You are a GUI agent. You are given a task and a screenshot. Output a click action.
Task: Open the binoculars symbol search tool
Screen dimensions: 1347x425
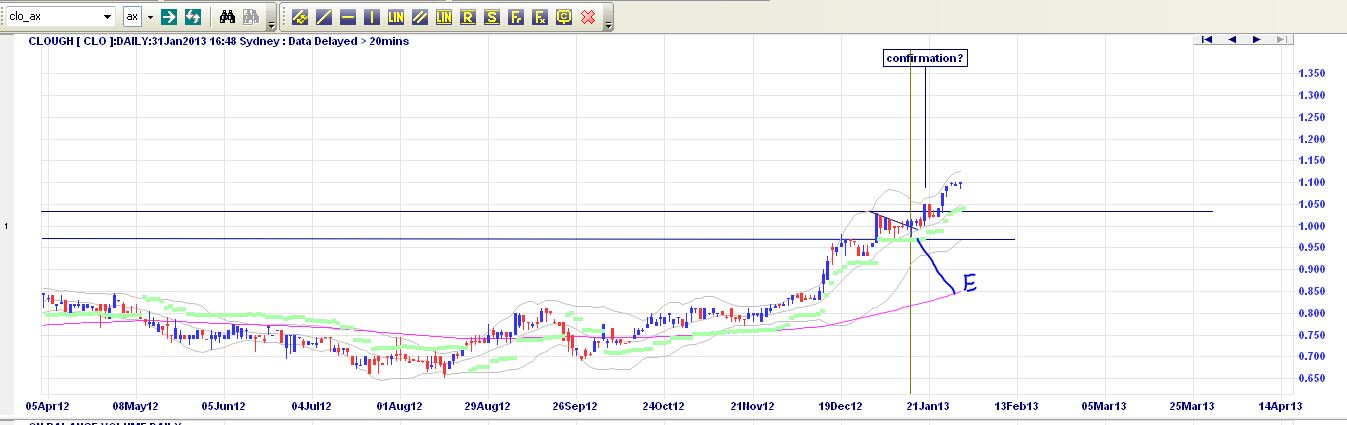tap(227, 17)
